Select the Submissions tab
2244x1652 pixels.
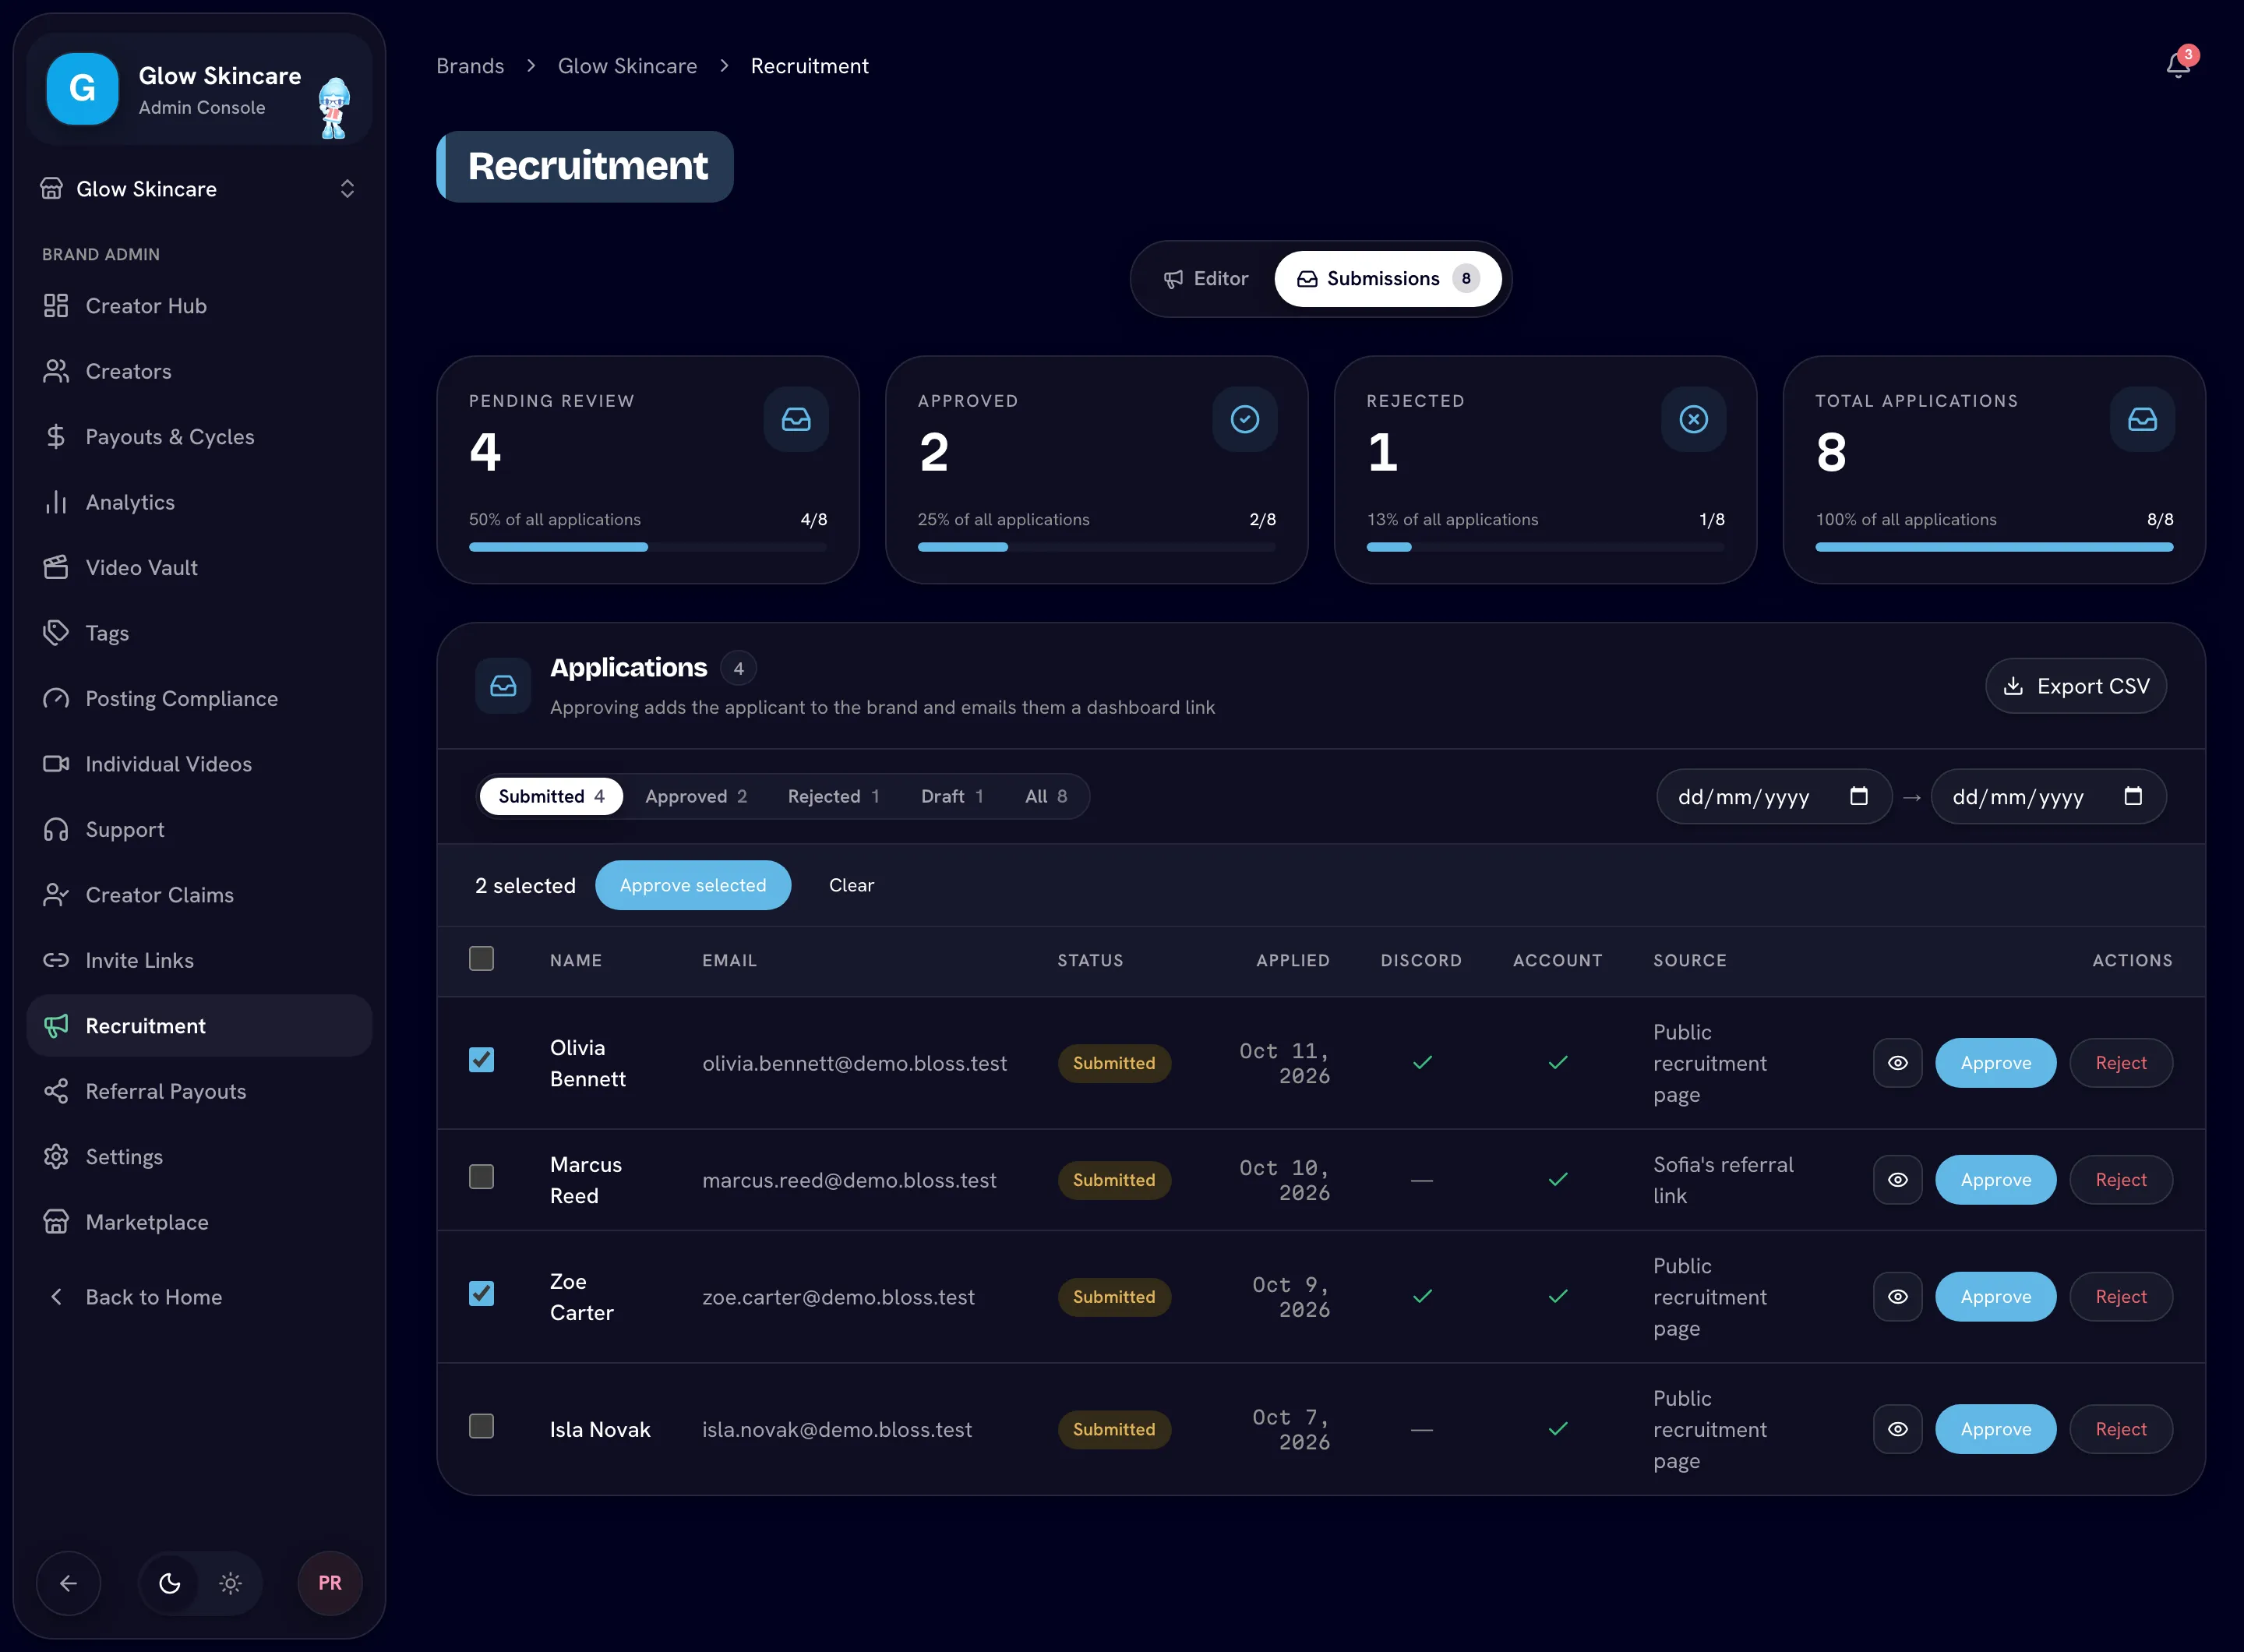pos(1387,279)
